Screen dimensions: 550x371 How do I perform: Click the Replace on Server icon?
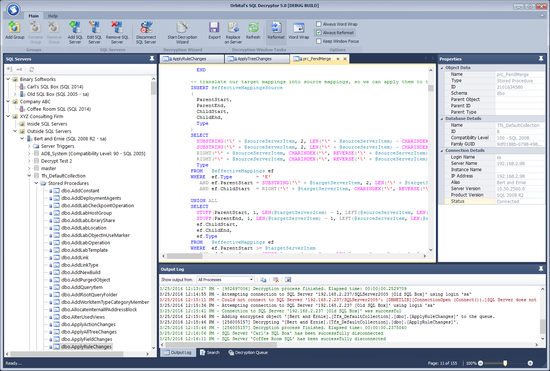click(233, 32)
